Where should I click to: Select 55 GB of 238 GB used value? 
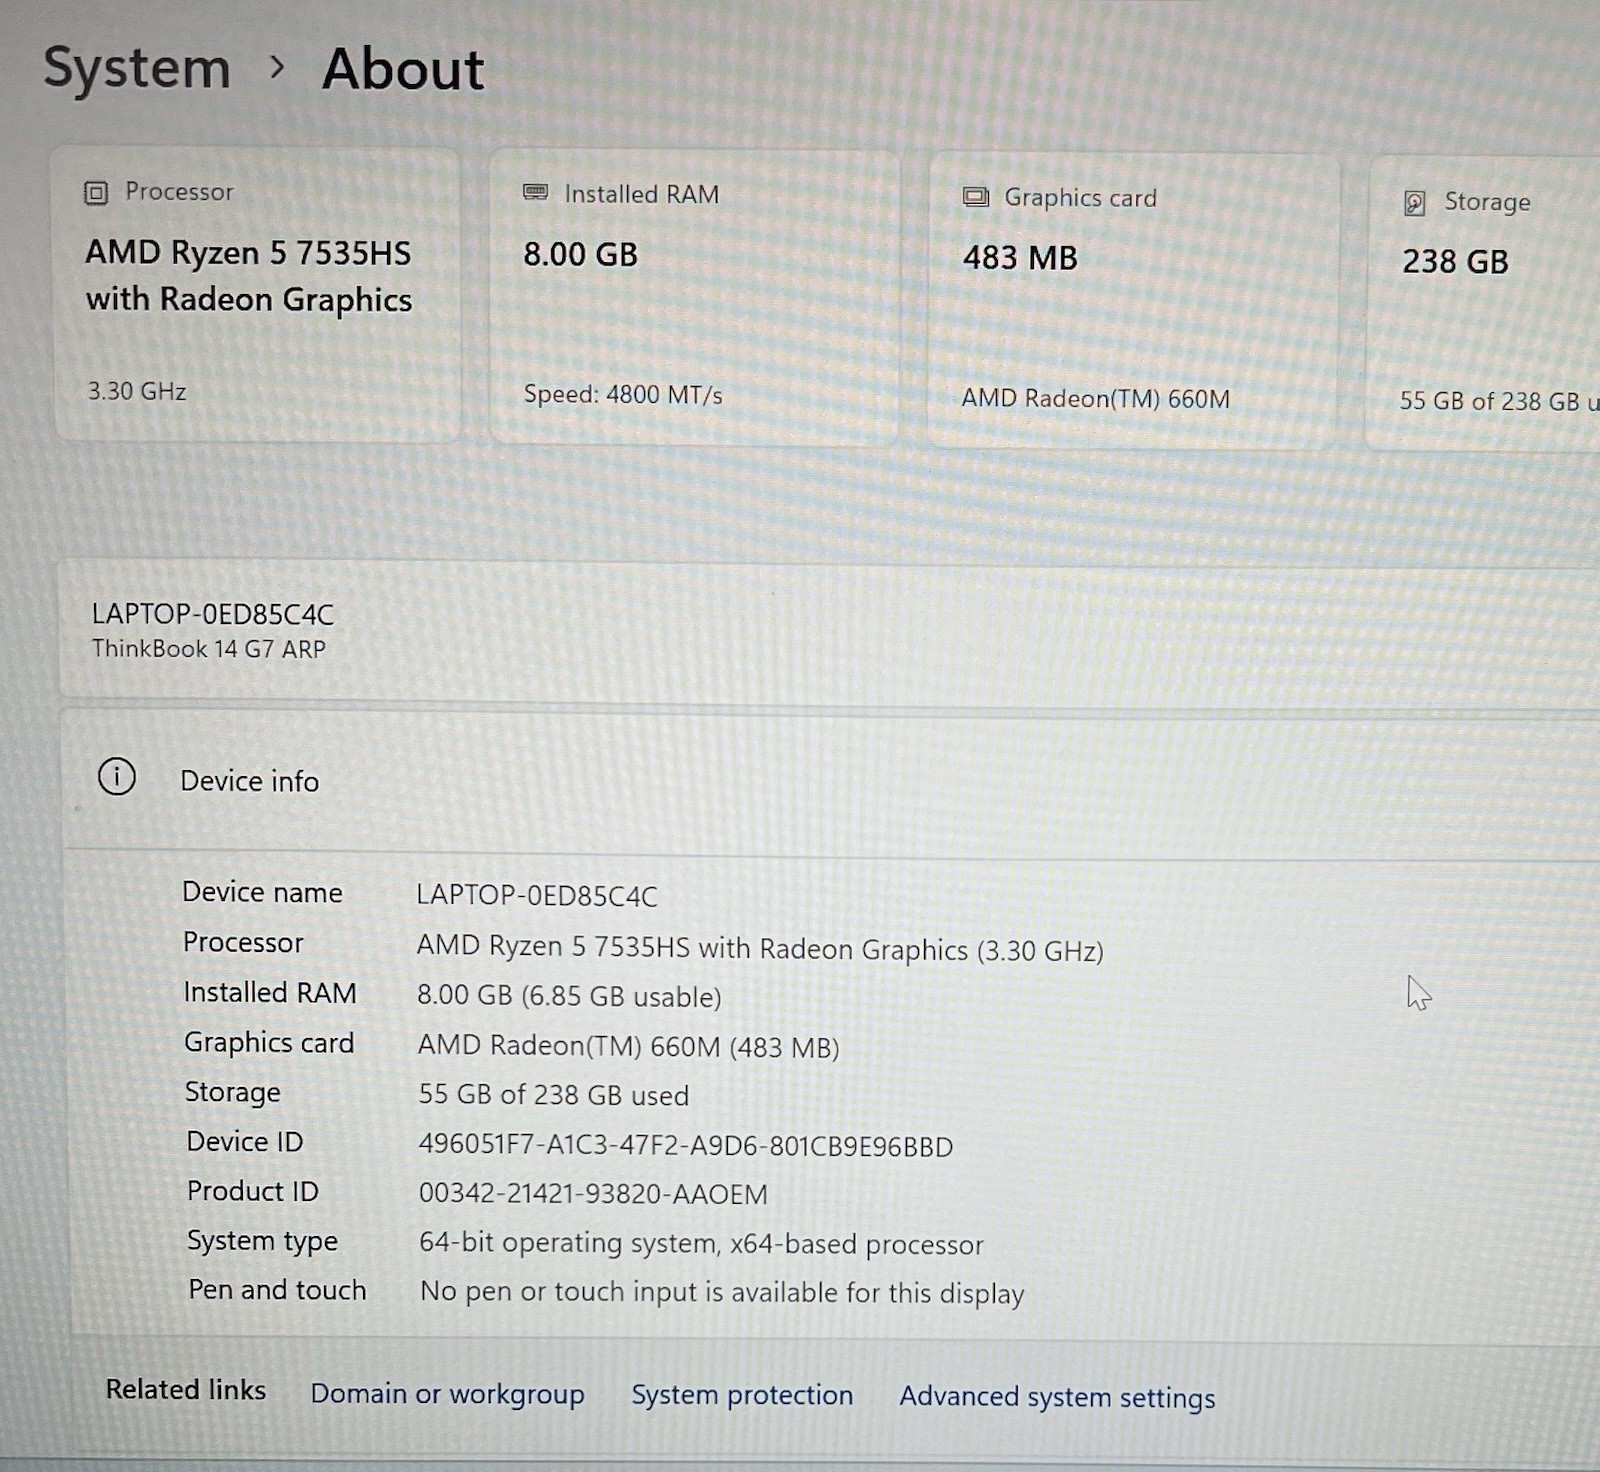click(x=553, y=1095)
